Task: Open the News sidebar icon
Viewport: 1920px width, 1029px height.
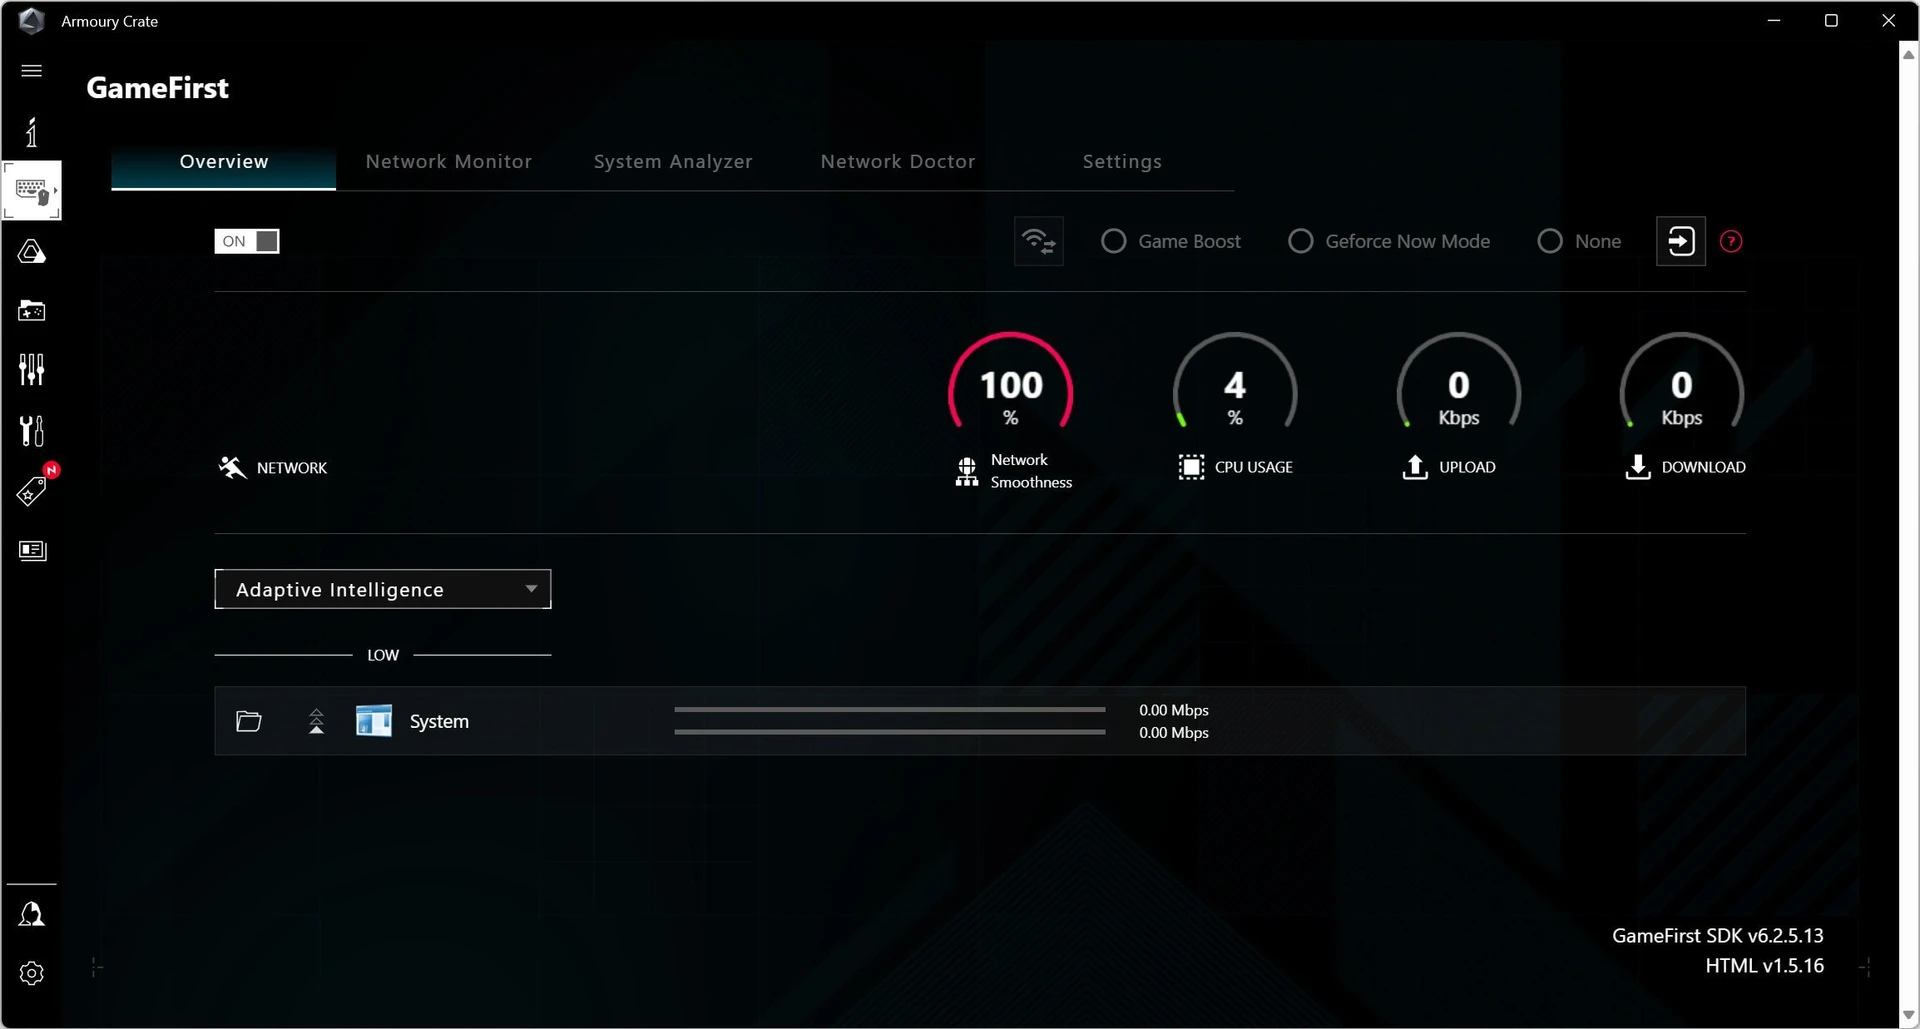Action: coord(32,551)
